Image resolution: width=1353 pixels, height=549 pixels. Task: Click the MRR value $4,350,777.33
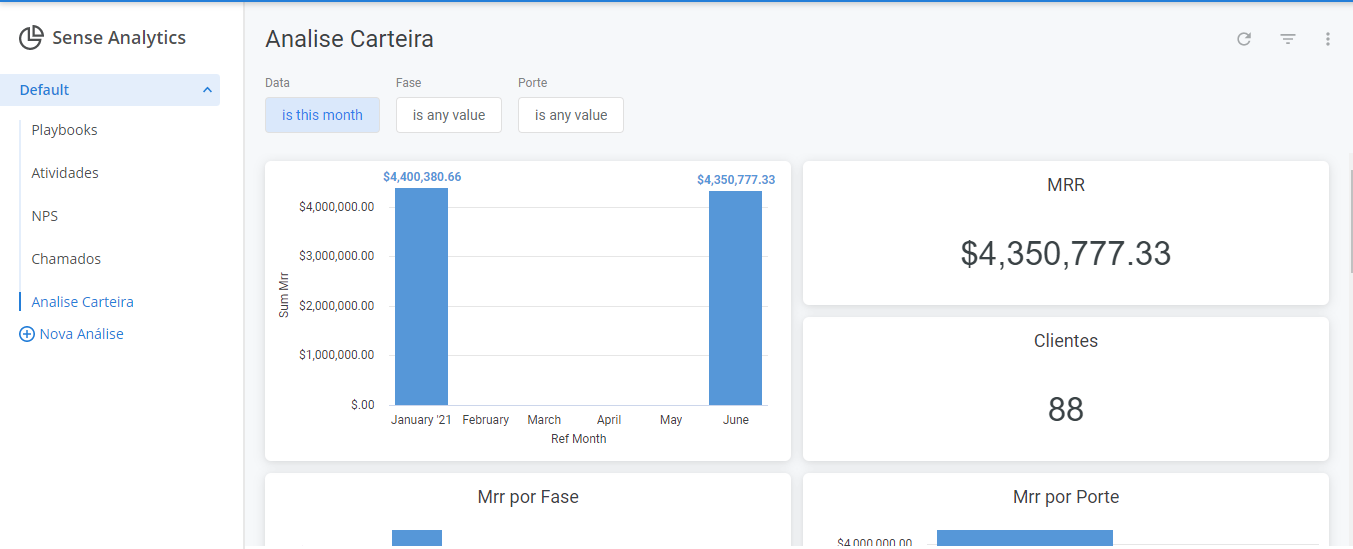1066,253
